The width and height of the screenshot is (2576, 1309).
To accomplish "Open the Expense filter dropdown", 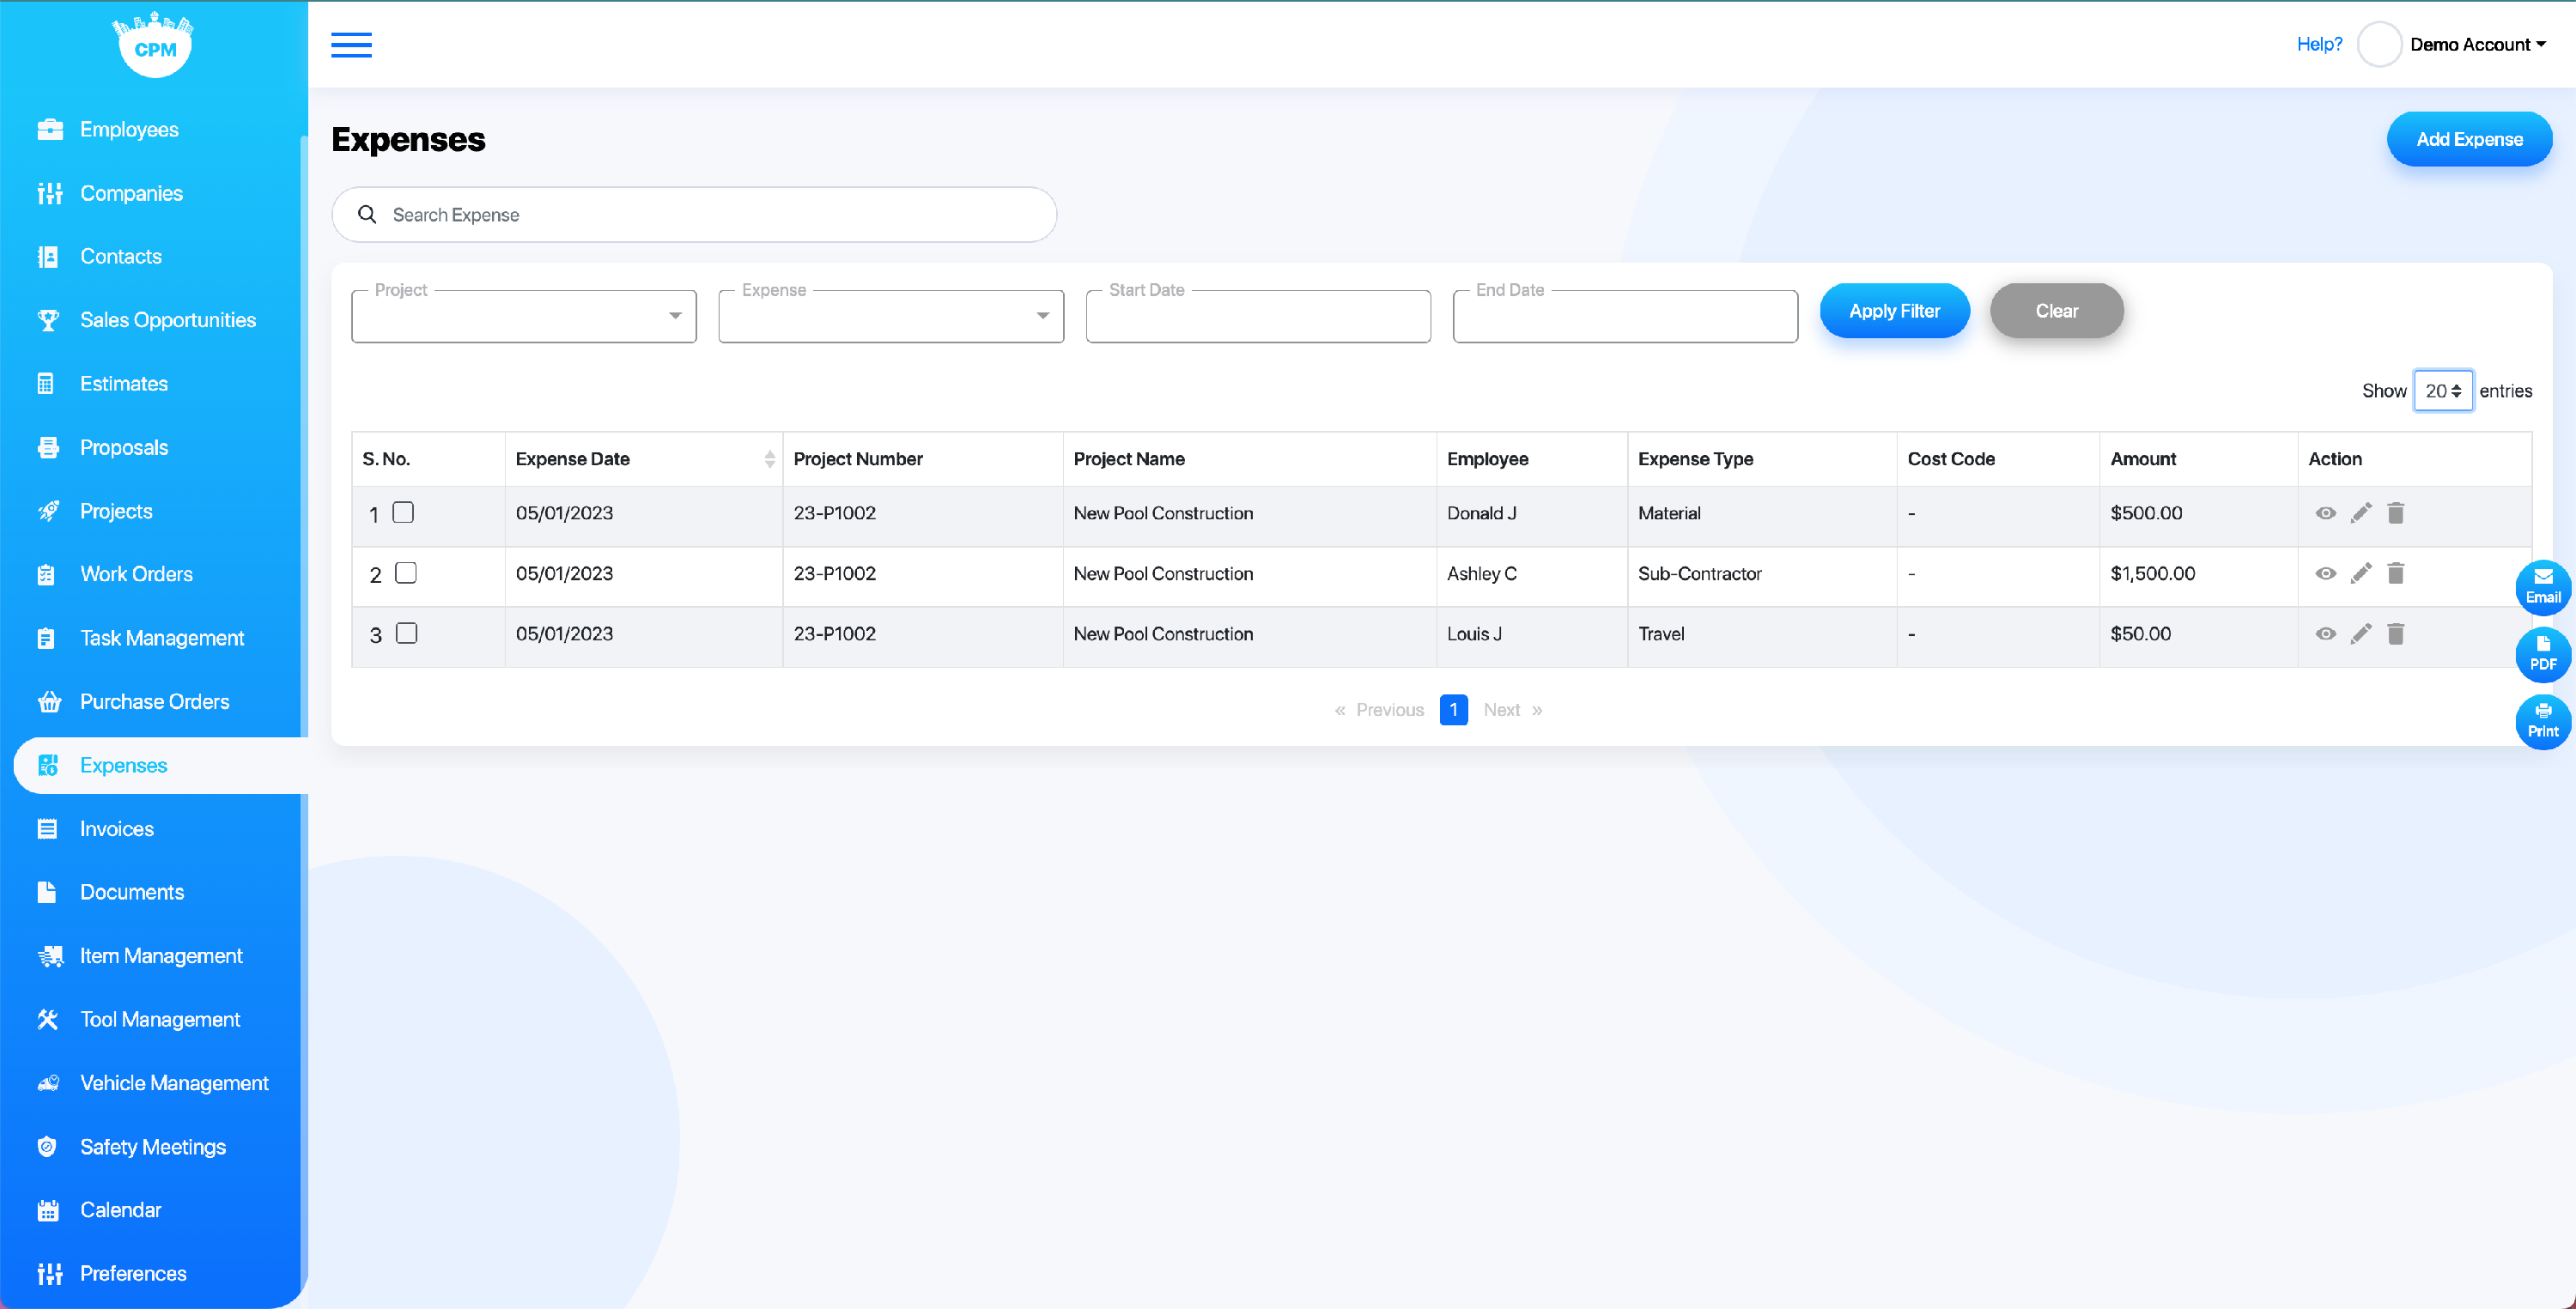I will click(x=891, y=316).
